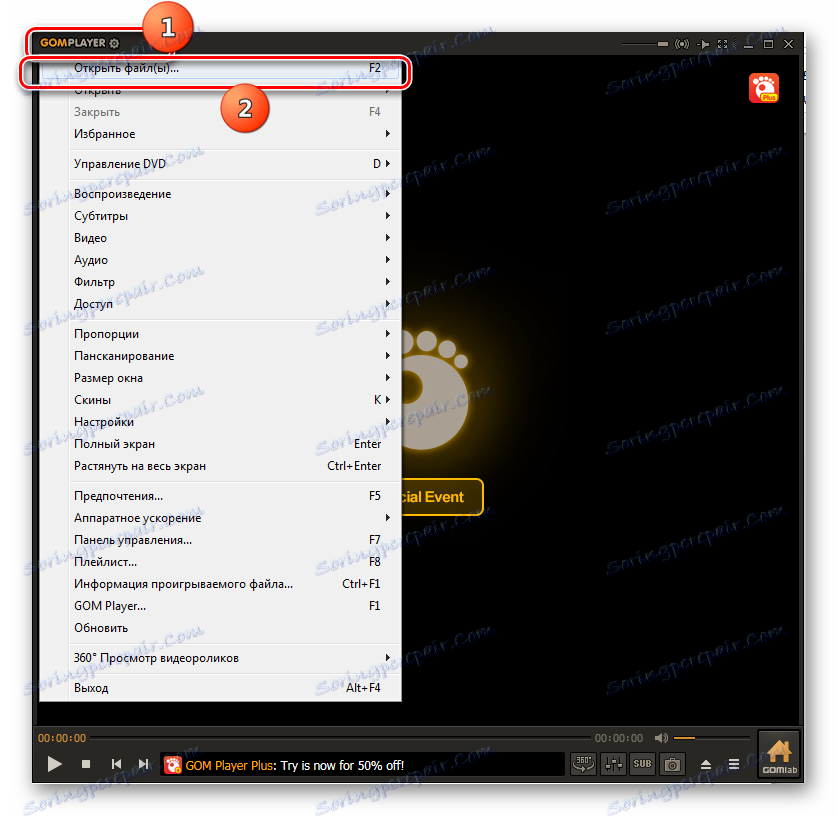
Task: Click the pin-on-top icon in title bar
Action: coord(703,44)
